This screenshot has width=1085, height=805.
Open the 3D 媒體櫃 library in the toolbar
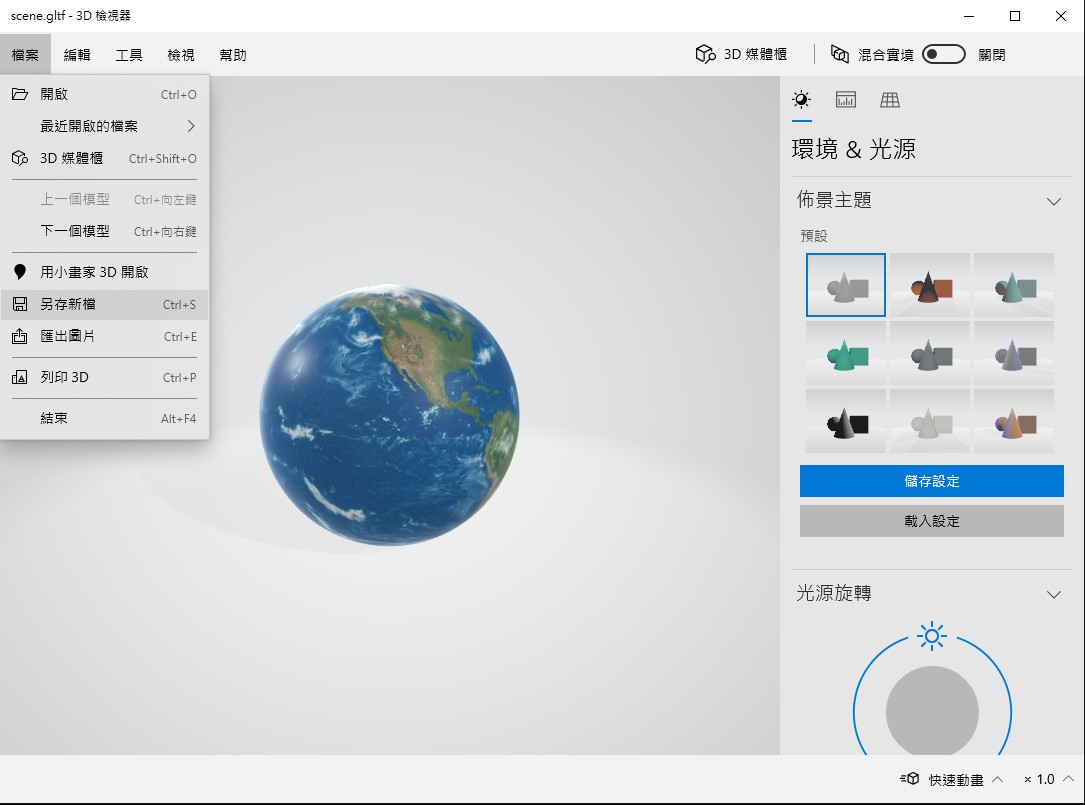(741, 55)
